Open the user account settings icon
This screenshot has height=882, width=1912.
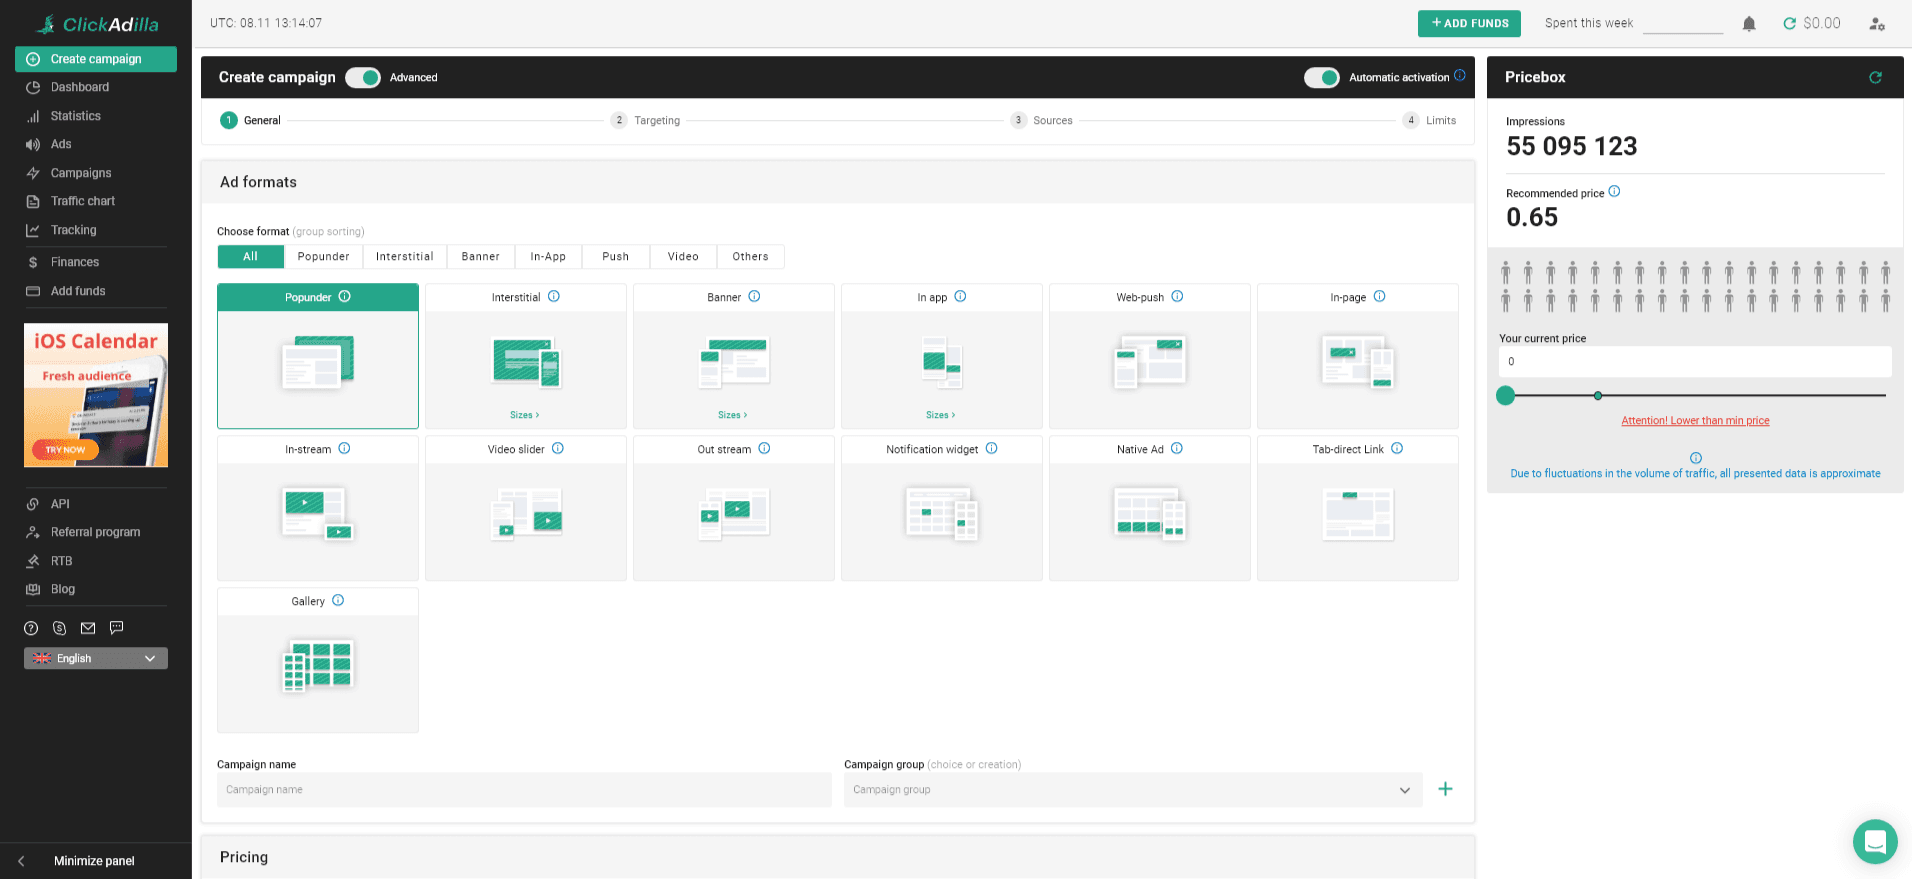click(1877, 24)
